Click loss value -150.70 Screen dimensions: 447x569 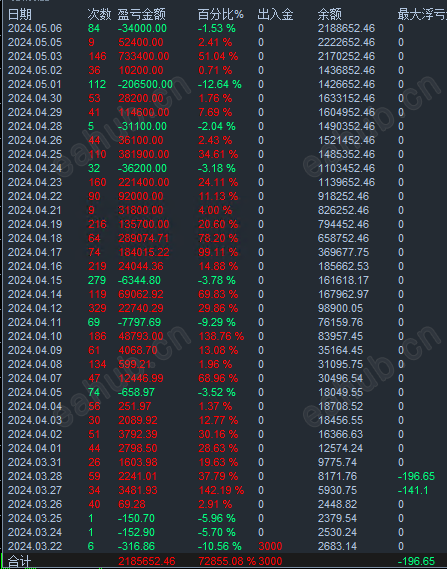136,519
